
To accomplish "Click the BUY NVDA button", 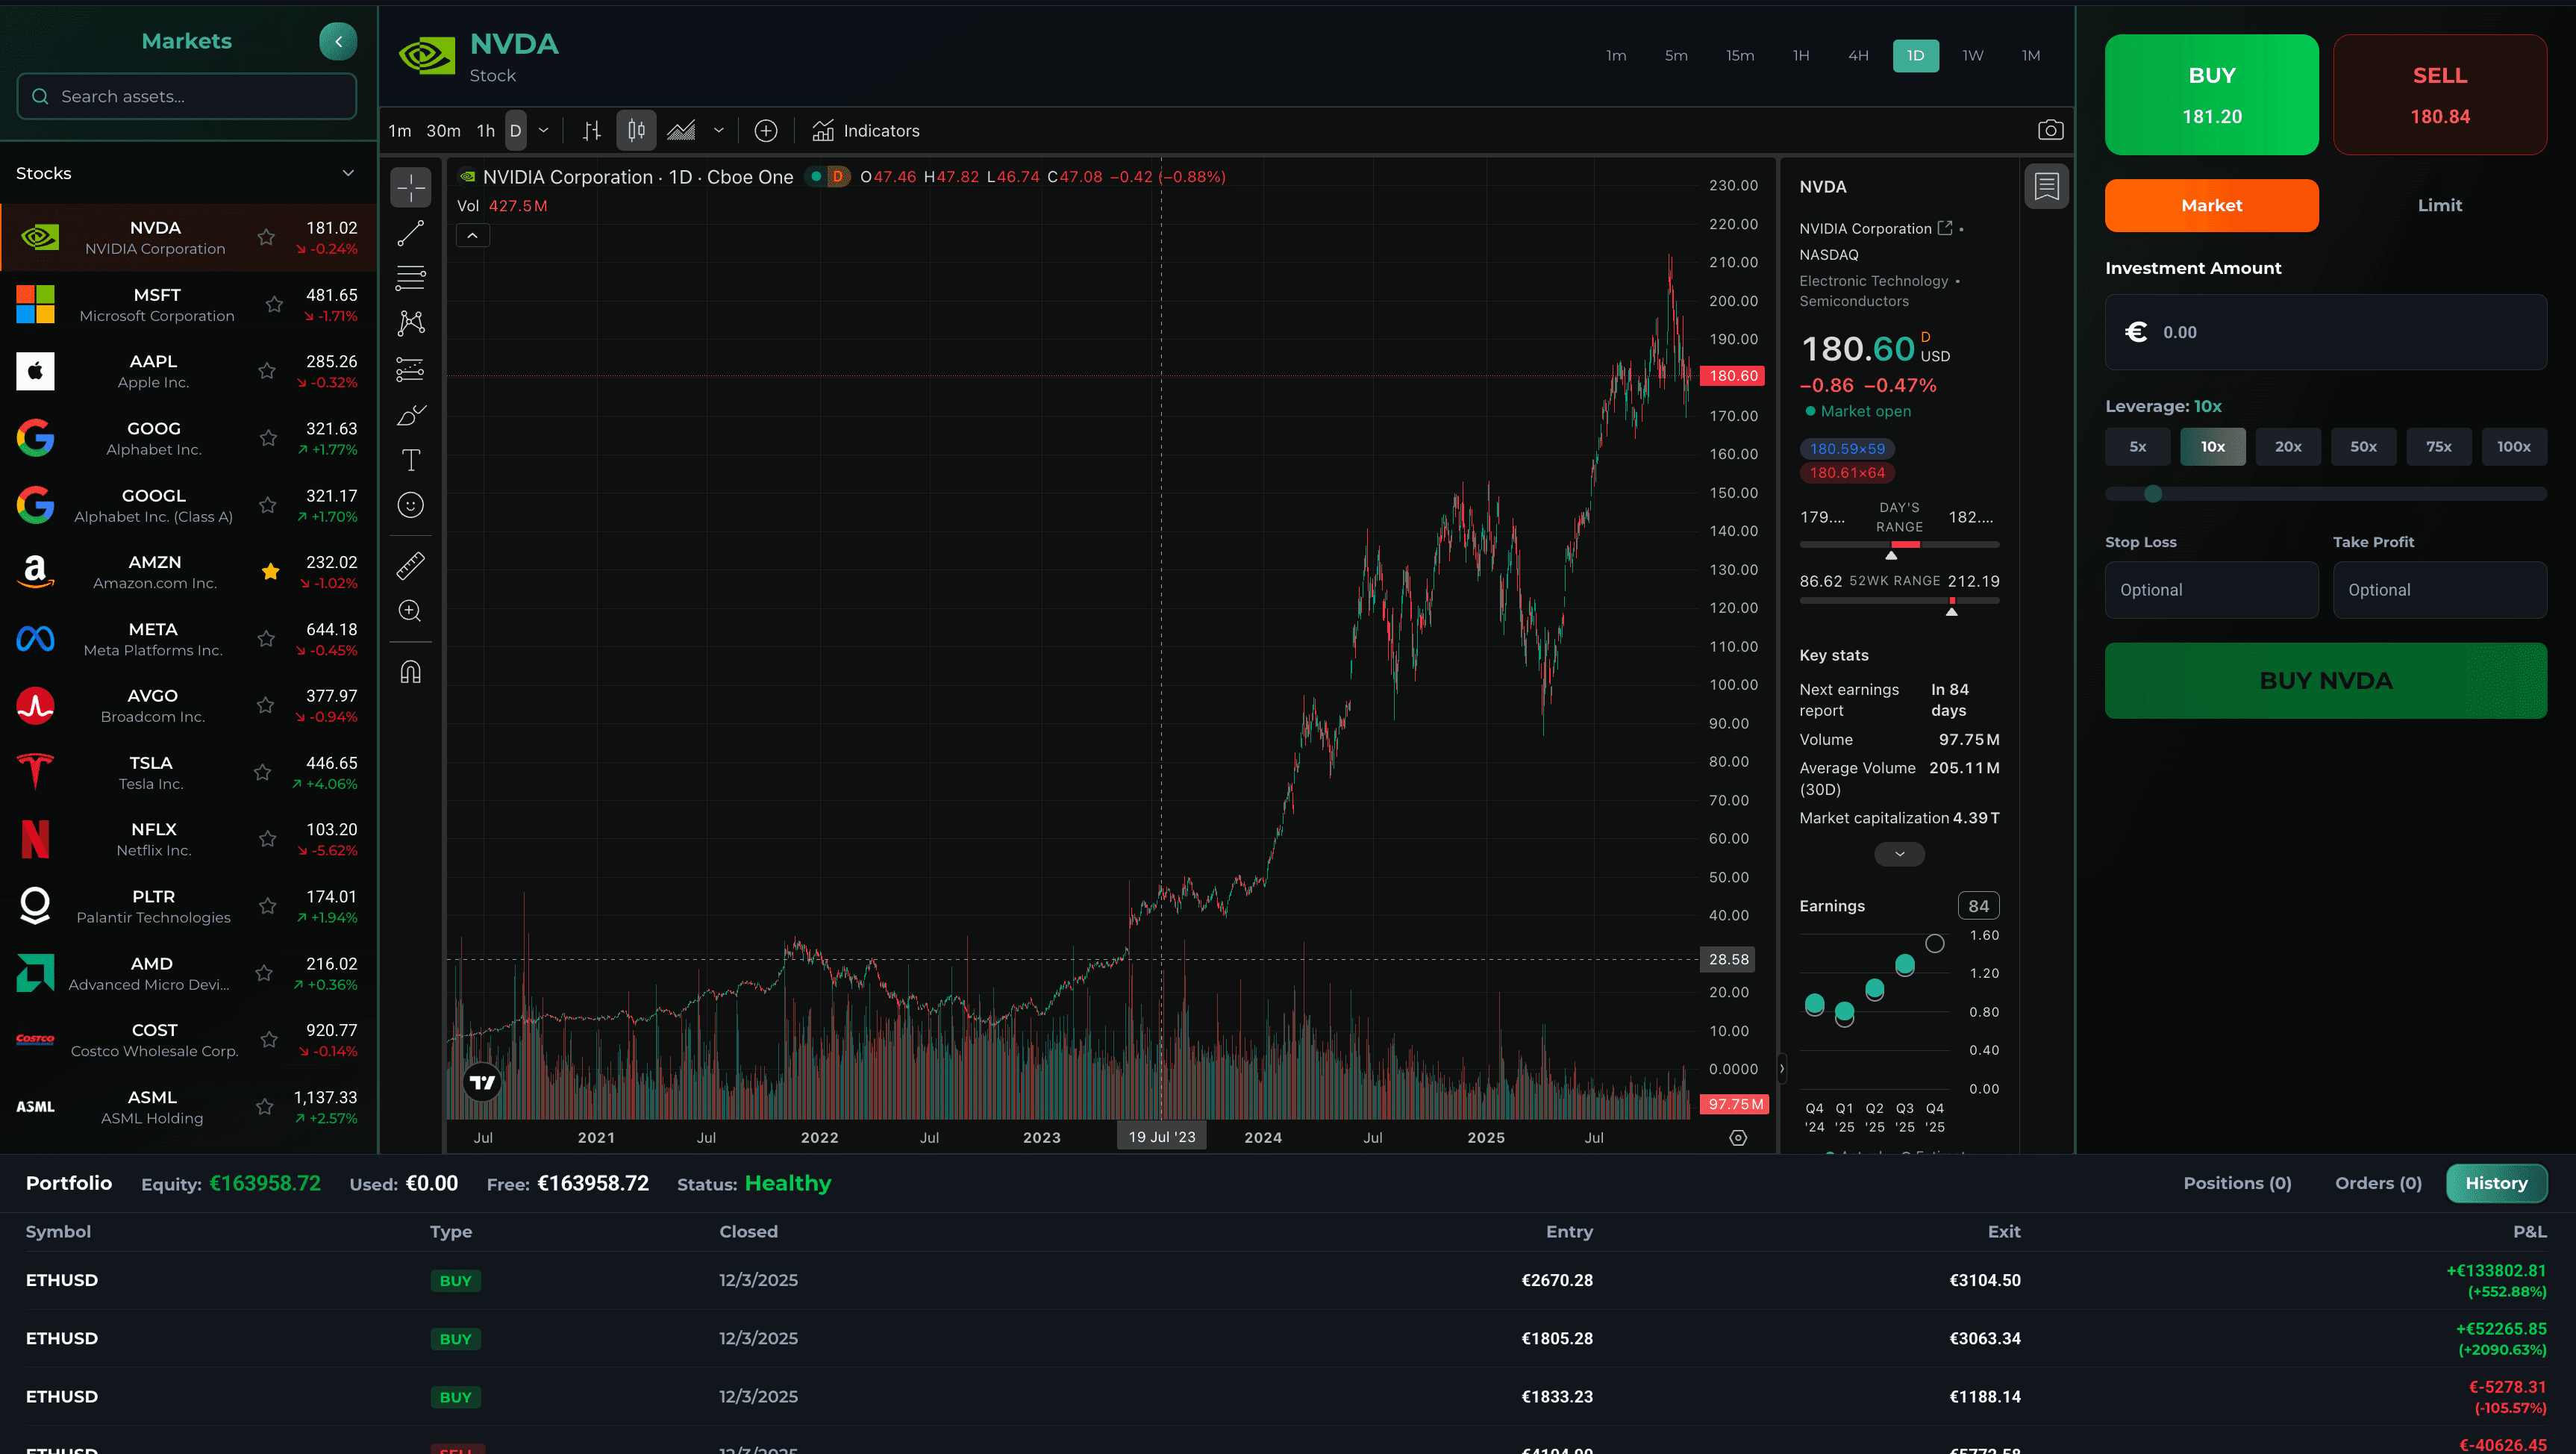I will point(2325,680).
